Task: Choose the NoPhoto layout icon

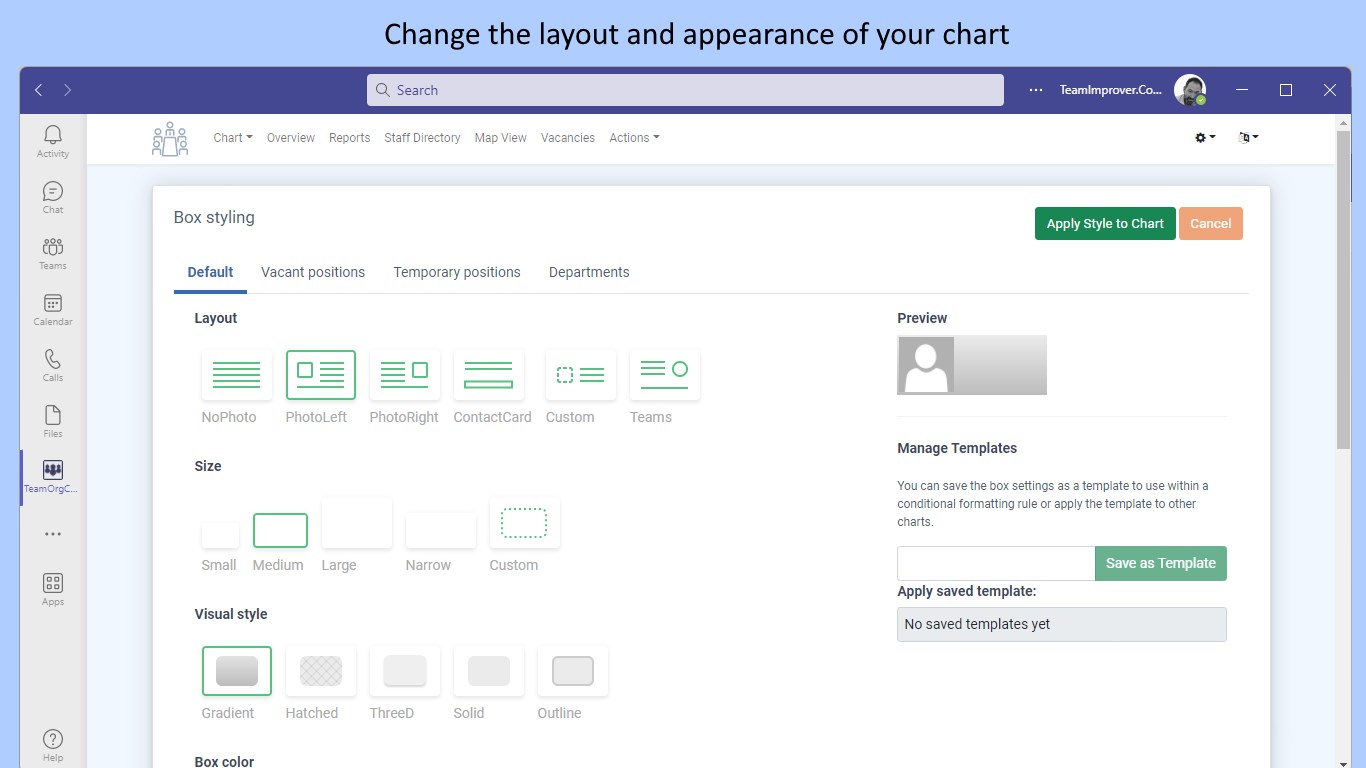Action: pos(237,375)
